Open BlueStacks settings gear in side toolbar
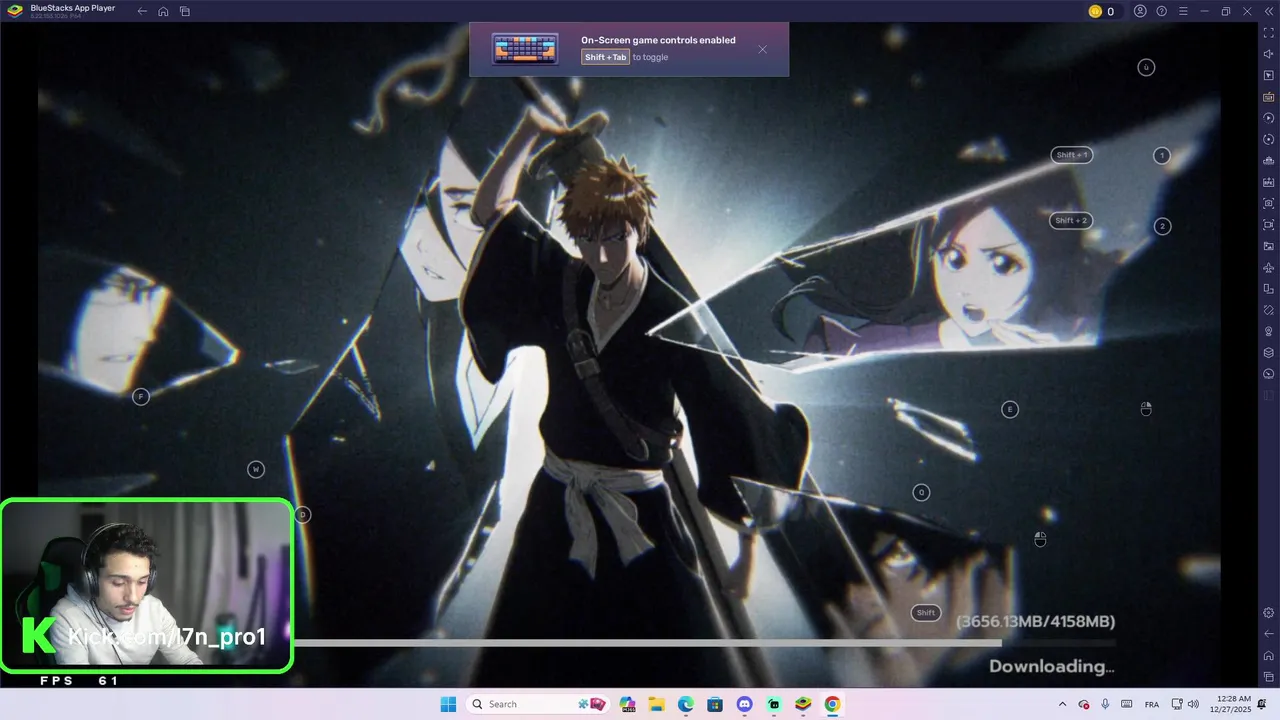The height and width of the screenshot is (720, 1280). click(1269, 612)
